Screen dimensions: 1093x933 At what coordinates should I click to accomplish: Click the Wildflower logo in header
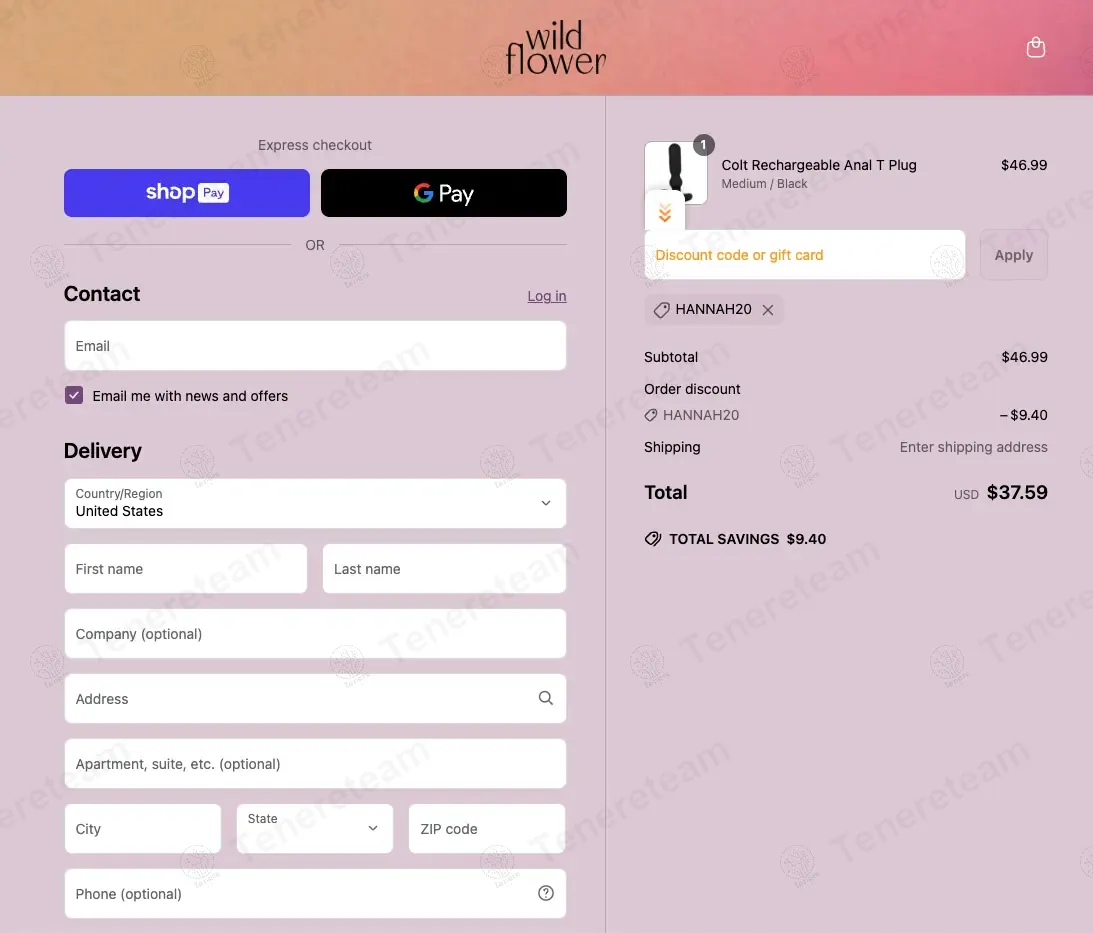[556, 48]
